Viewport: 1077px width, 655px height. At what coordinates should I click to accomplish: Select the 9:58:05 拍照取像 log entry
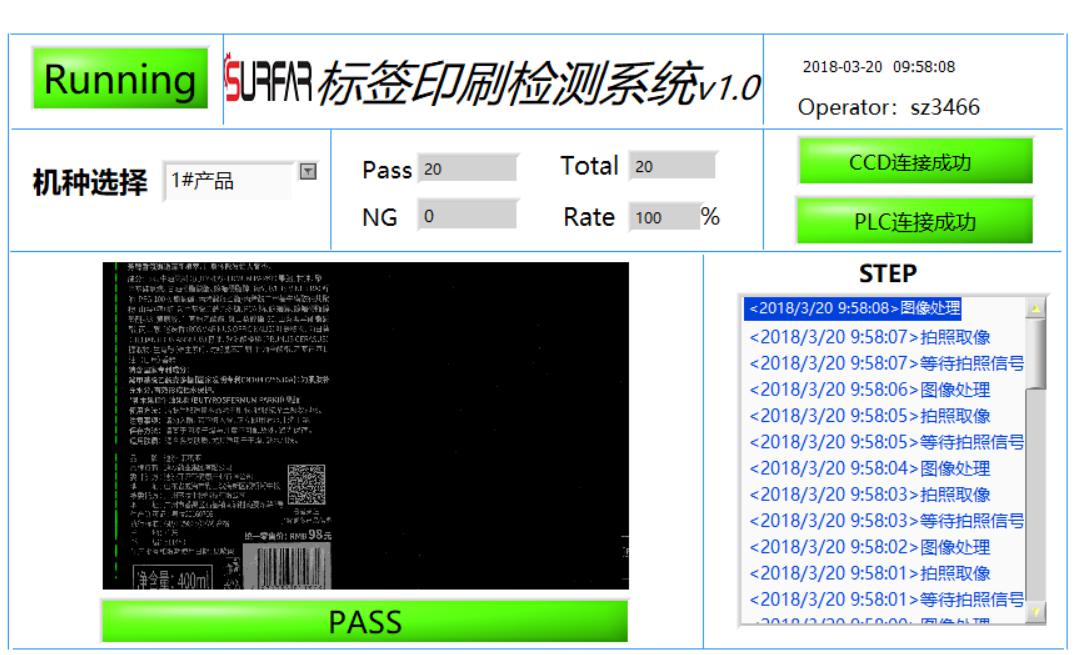tap(870, 416)
